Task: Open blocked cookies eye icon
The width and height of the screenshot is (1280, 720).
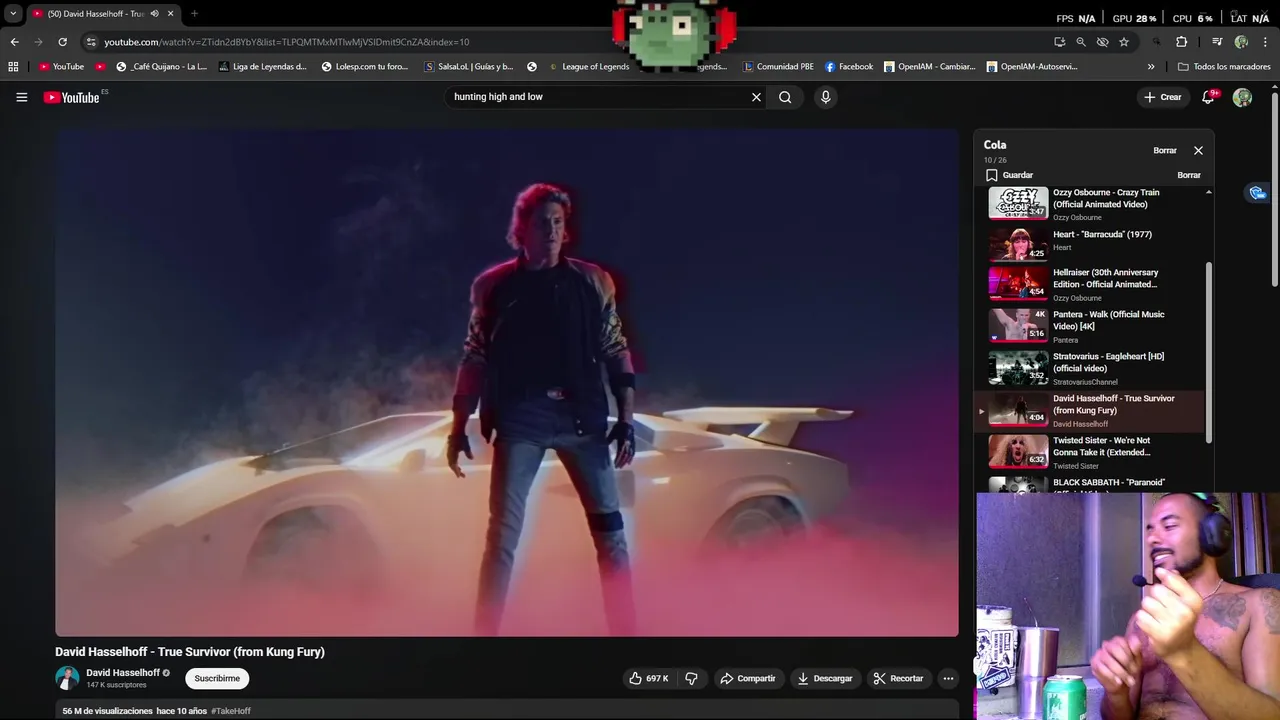Action: 1102,42
